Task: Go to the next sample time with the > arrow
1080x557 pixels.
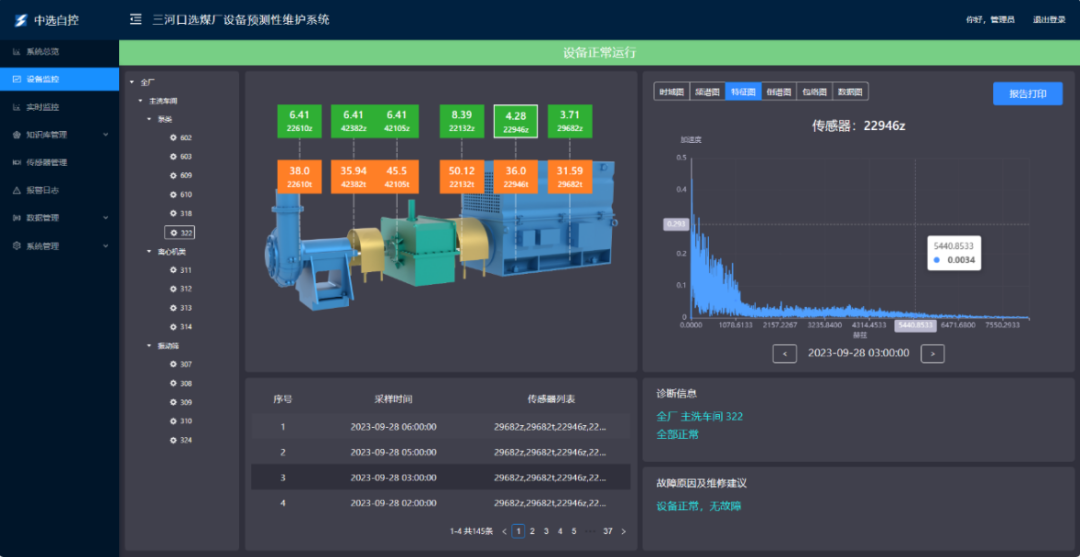Action: click(932, 353)
